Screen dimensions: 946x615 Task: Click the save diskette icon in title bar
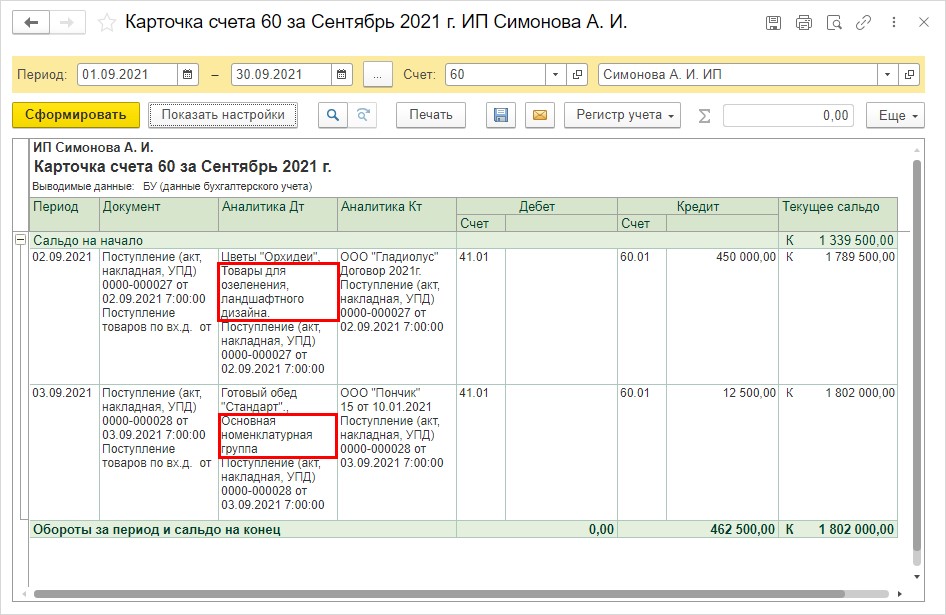click(x=773, y=23)
